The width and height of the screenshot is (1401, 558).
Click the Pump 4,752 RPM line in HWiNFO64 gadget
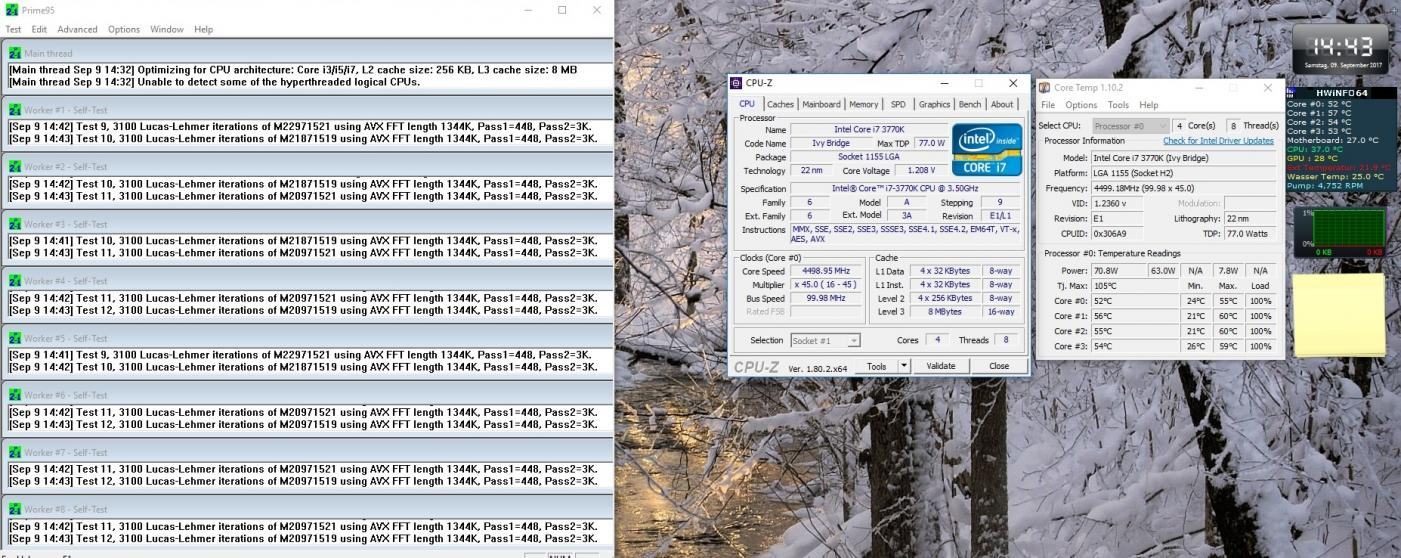[x=1324, y=185]
